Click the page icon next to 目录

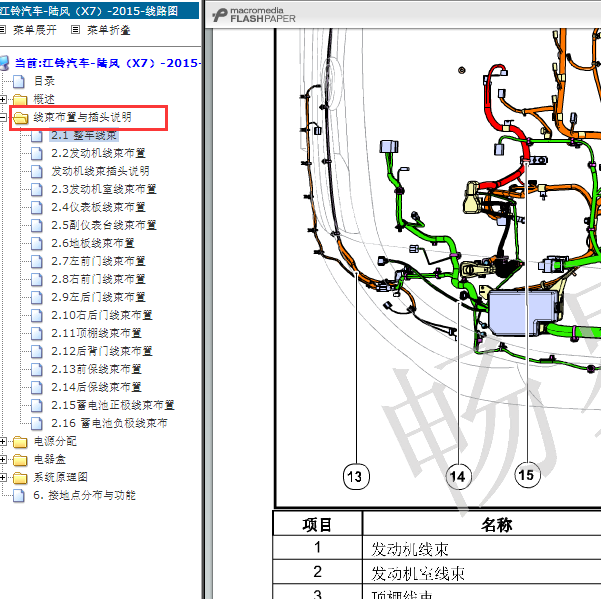coord(18,81)
